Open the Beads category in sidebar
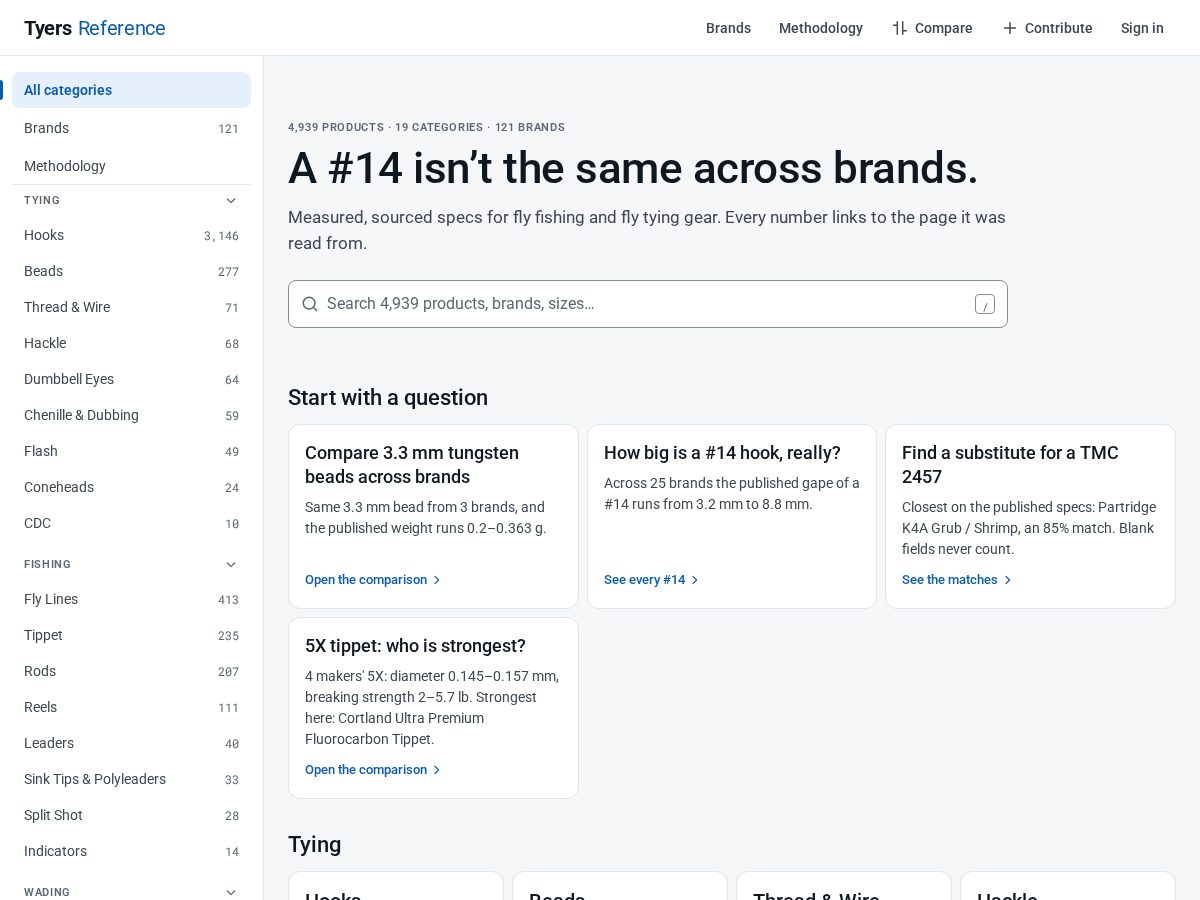This screenshot has height=900, width=1200. pos(131,271)
